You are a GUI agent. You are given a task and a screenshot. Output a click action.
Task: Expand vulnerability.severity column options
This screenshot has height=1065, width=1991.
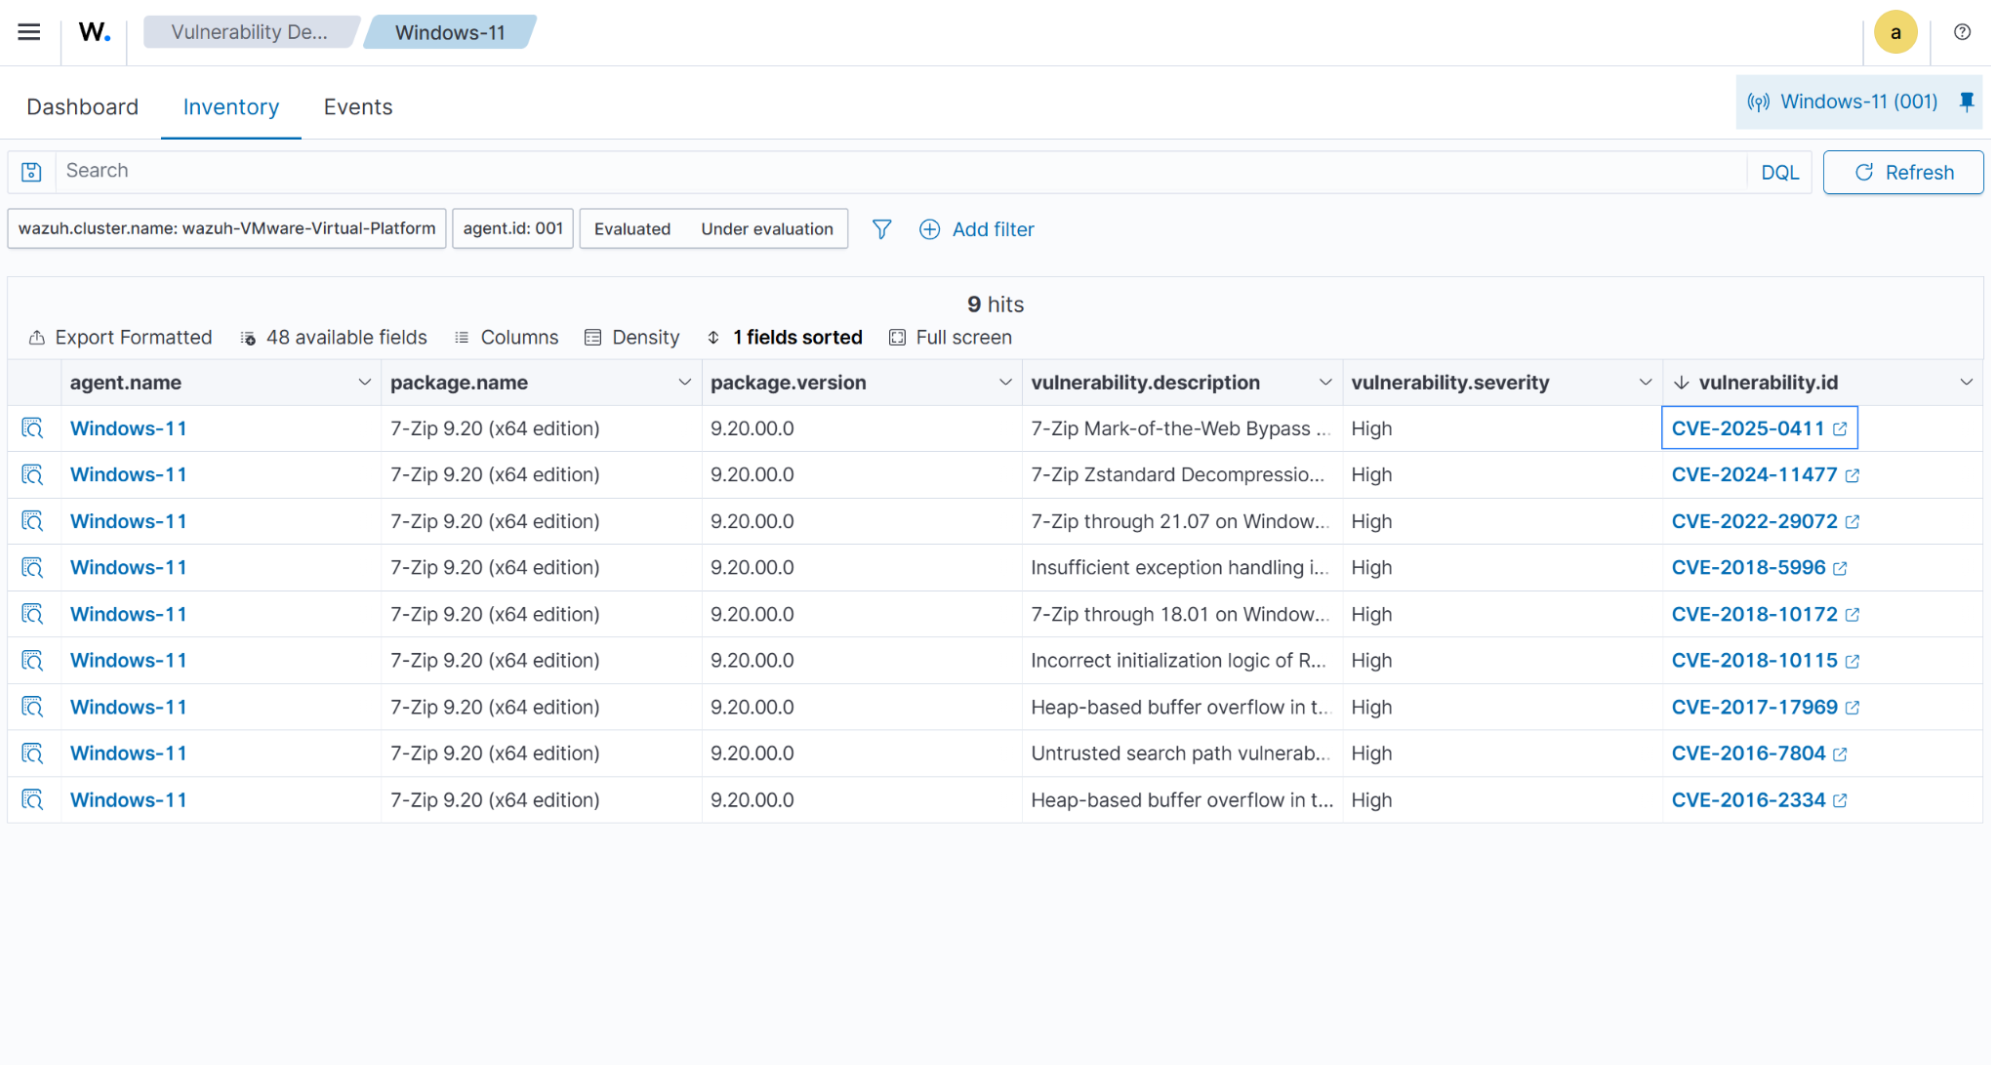(1645, 383)
